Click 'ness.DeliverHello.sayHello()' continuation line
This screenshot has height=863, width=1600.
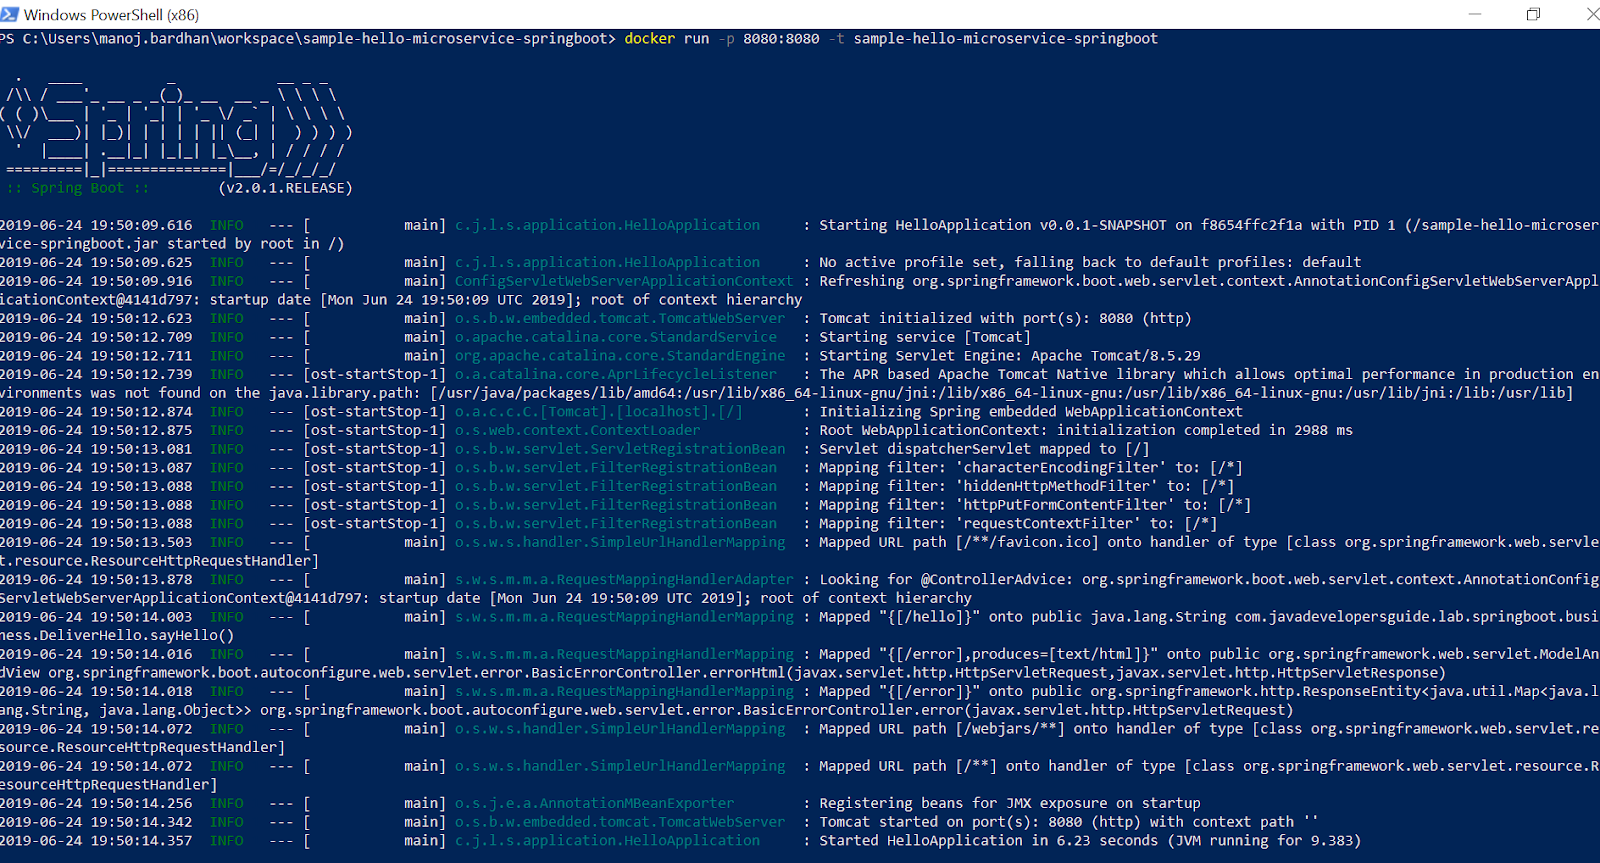tap(117, 636)
